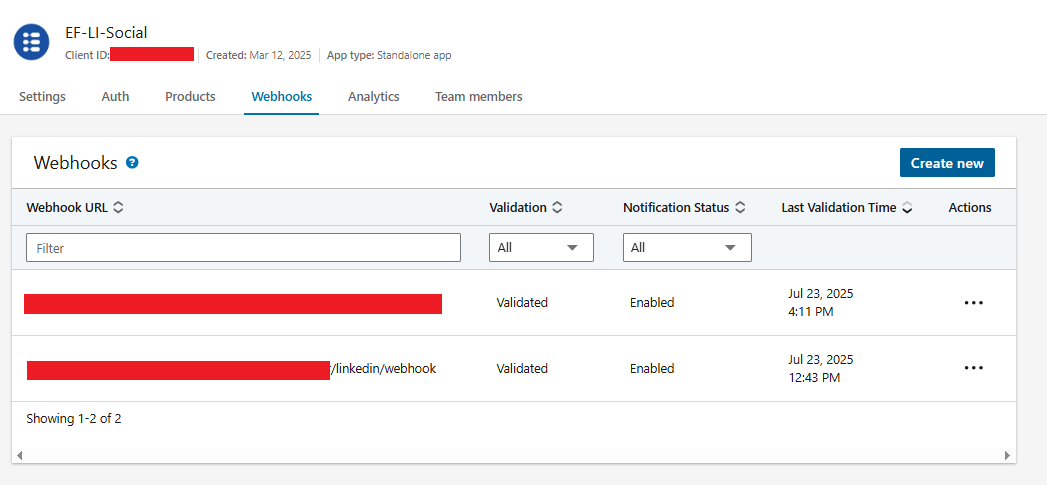This screenshot has height=485, width=1047.
Task: Open actions menu for the 4:11 PM webhook
Action: pyautogui.click(x=973, y=302)
